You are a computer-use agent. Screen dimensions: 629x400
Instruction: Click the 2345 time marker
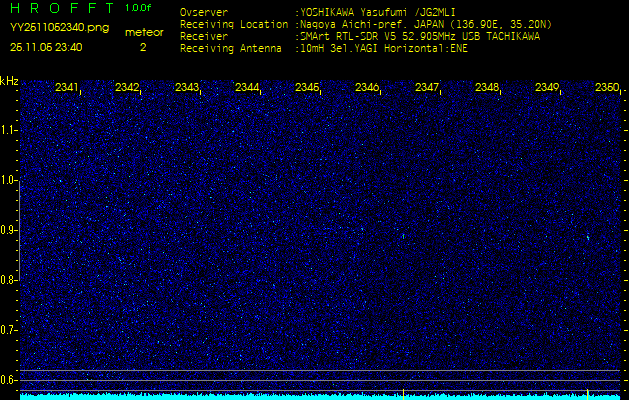click(x=307, y=88)
